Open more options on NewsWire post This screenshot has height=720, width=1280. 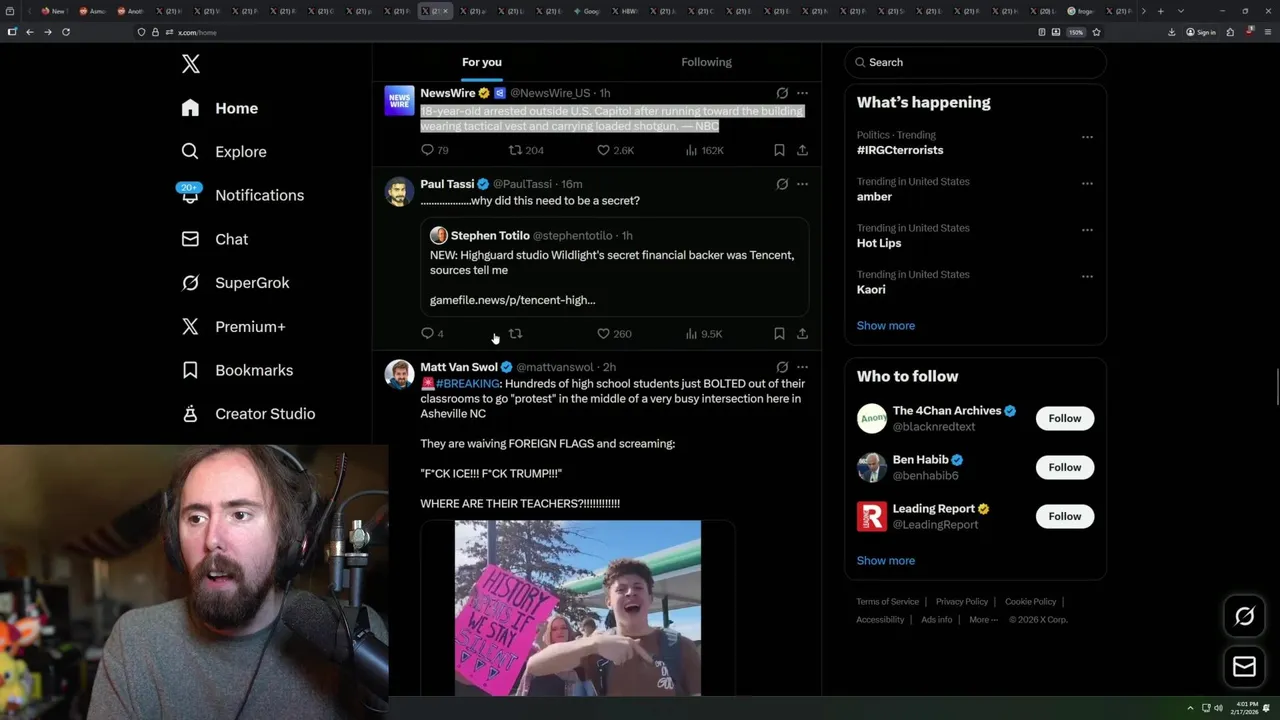pos(802,93)
